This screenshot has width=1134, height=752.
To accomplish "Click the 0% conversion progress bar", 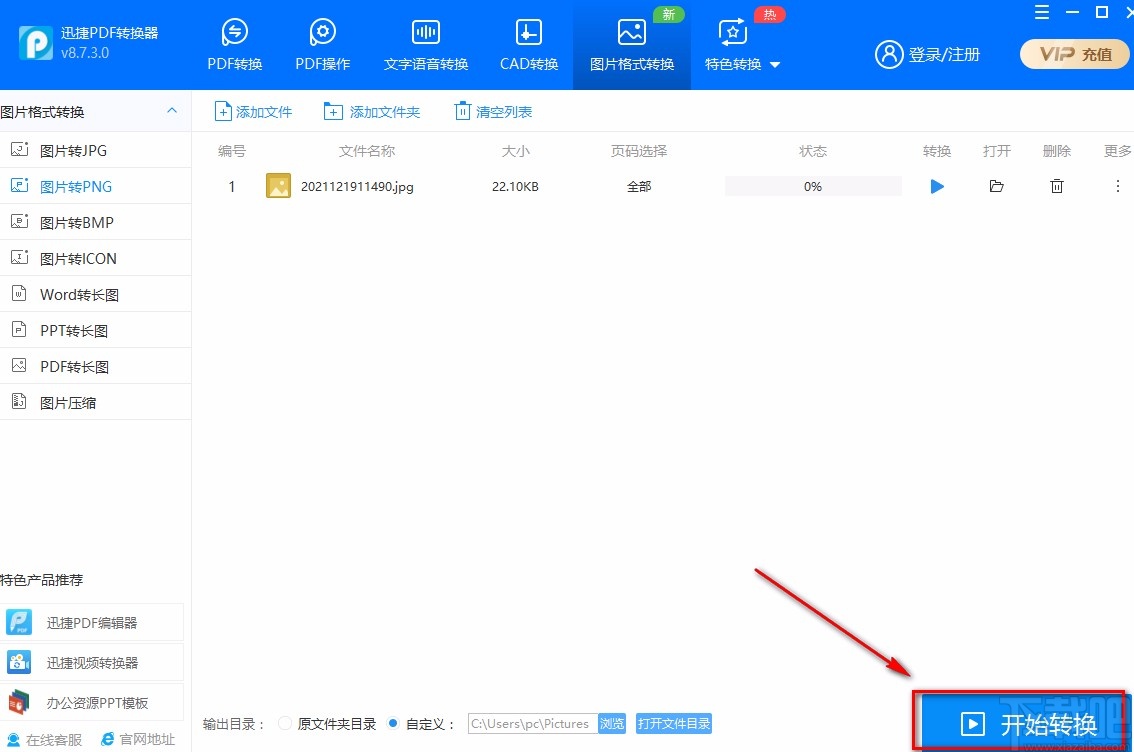I will point(813,186).
